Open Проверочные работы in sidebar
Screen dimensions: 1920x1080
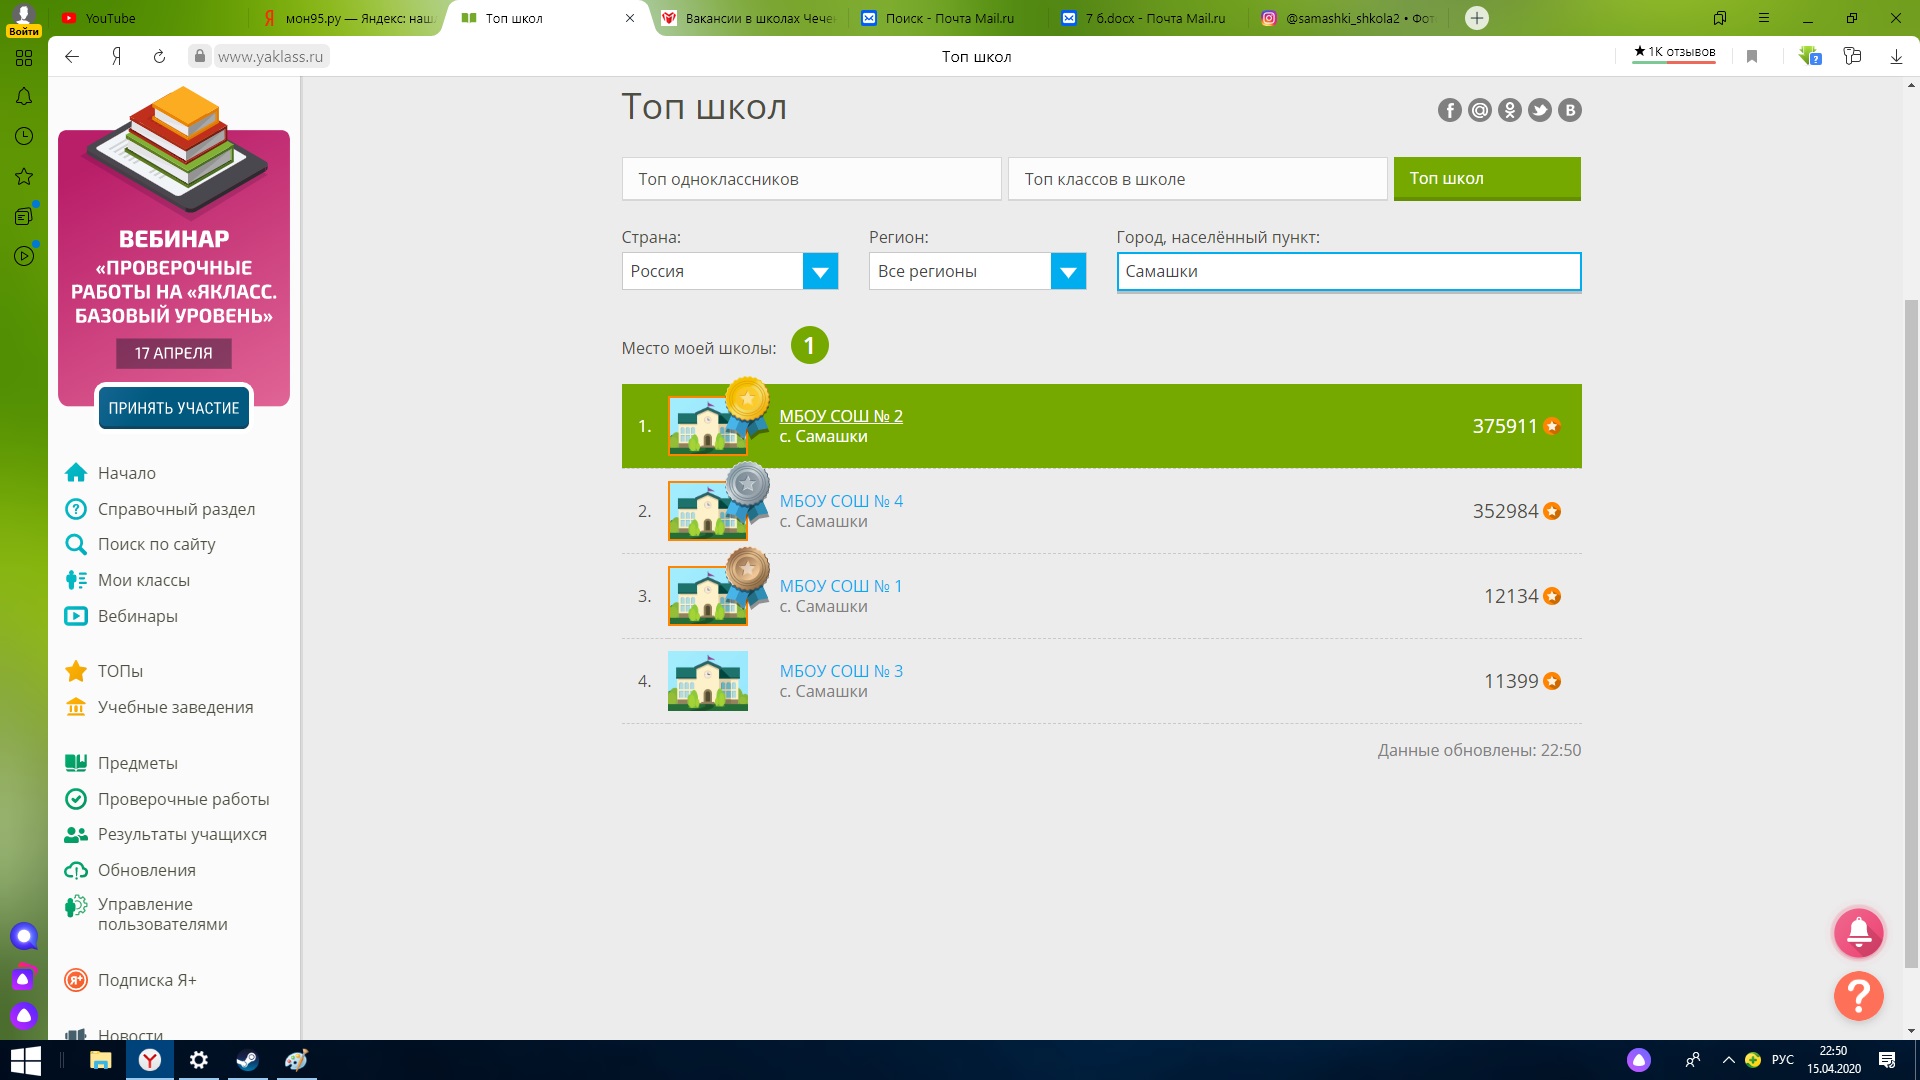183,799
